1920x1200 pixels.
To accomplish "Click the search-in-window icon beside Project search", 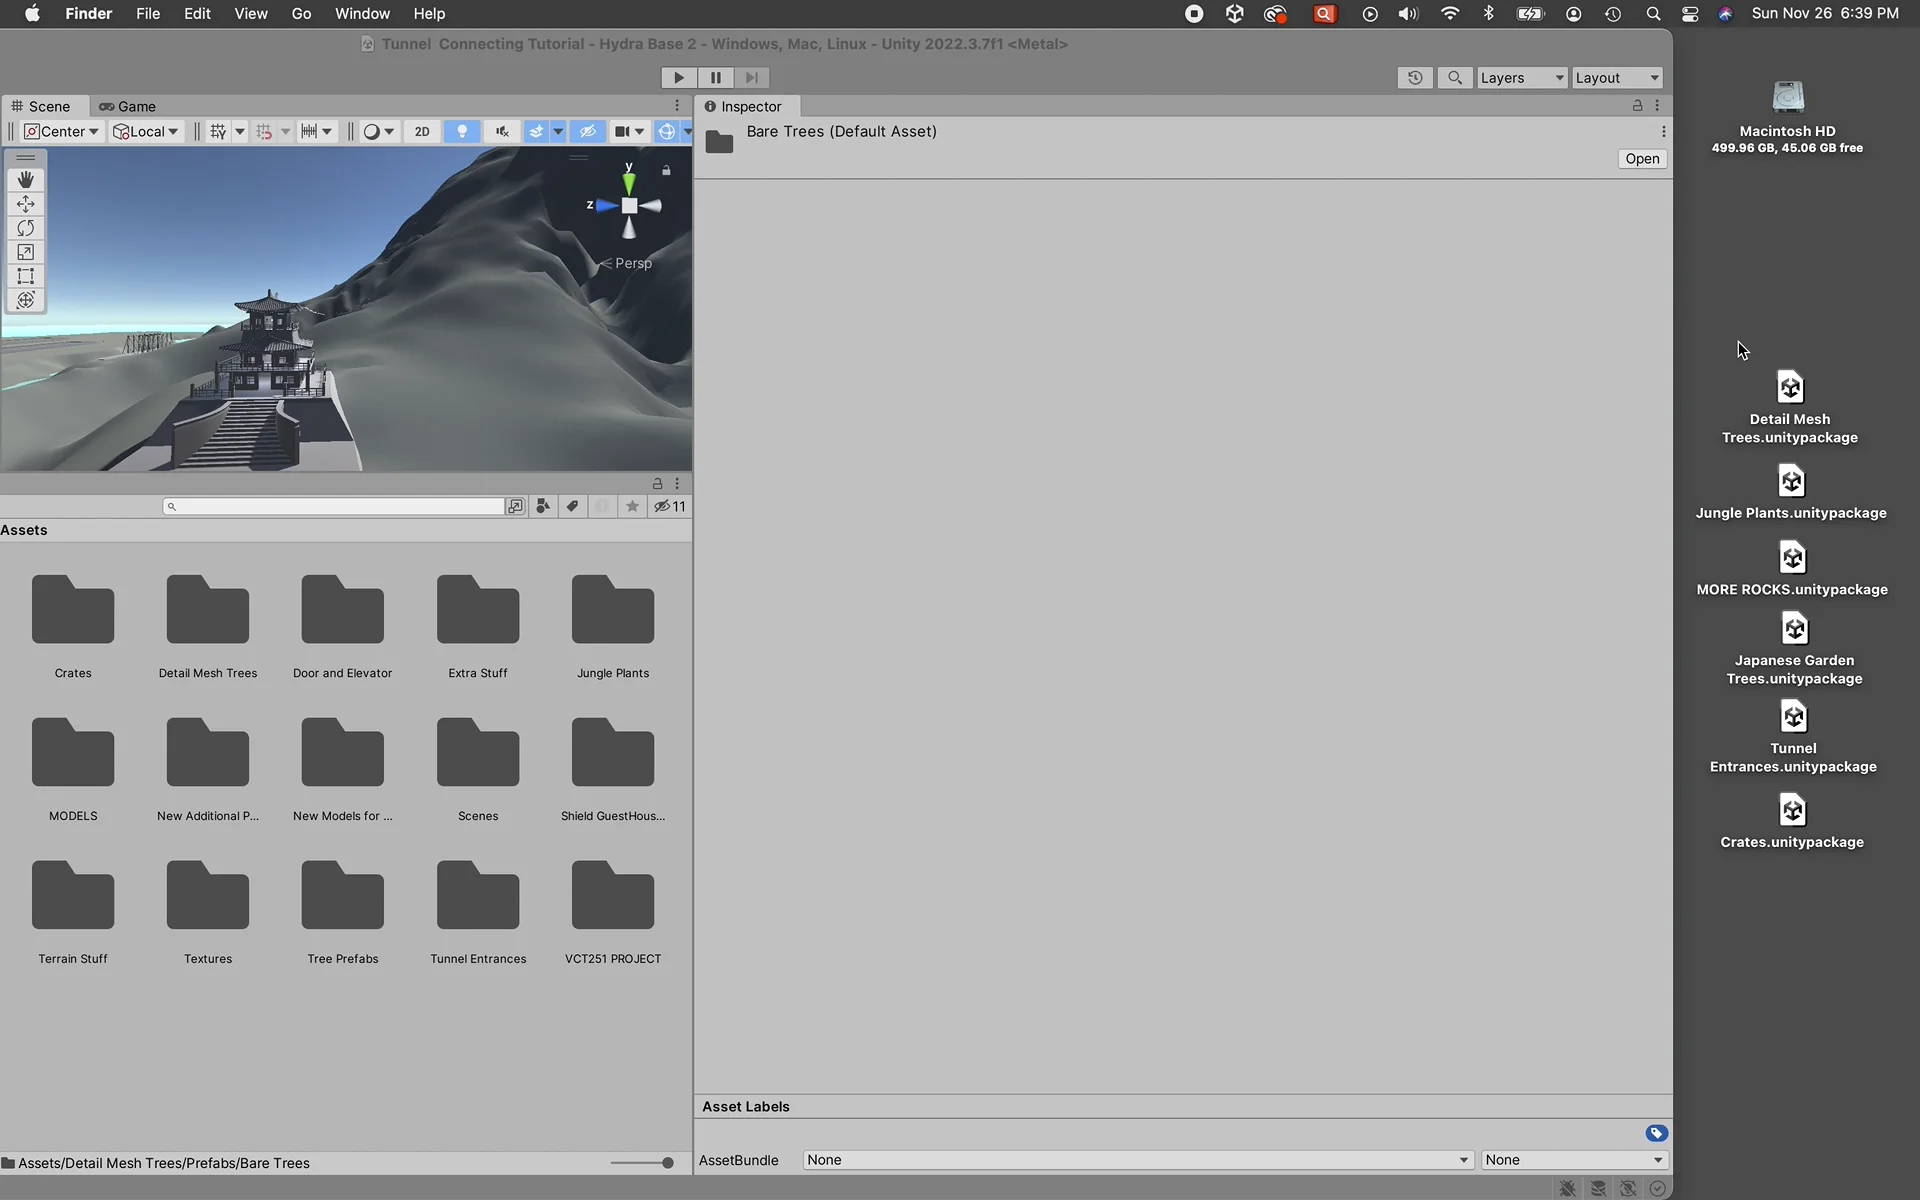I will [x=515, y=506].
